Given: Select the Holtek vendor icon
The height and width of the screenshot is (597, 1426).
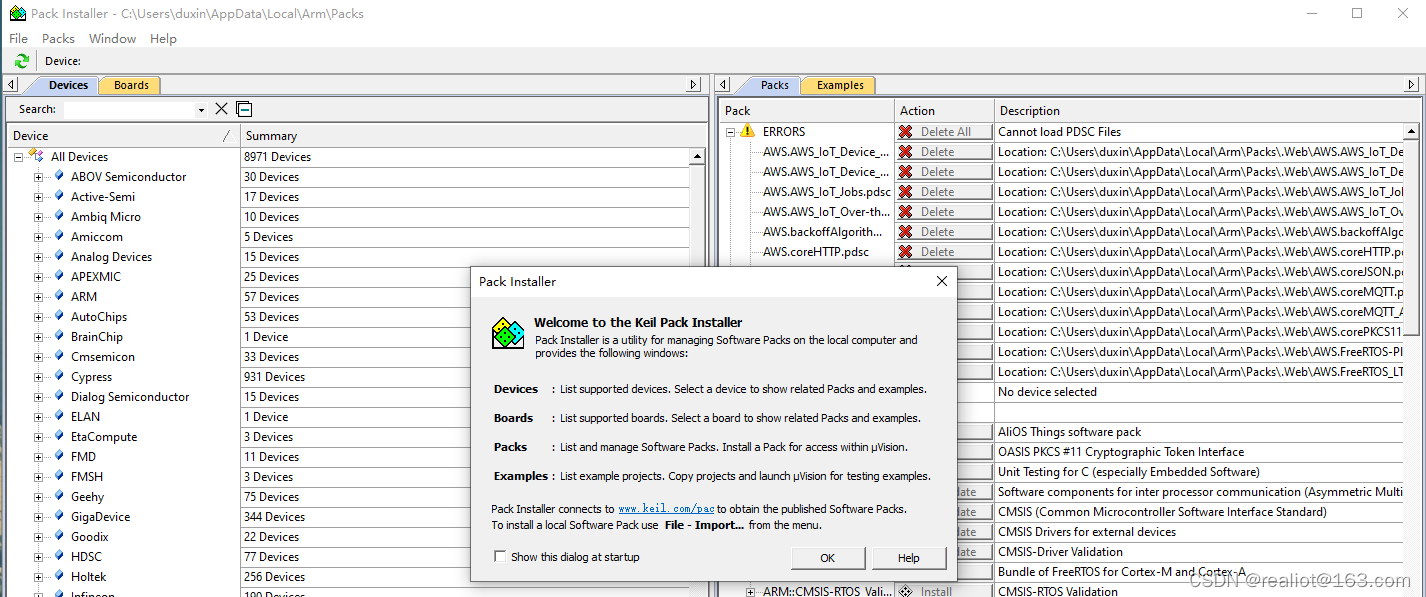Looking at the screenshot, I should tap(59, 576).
